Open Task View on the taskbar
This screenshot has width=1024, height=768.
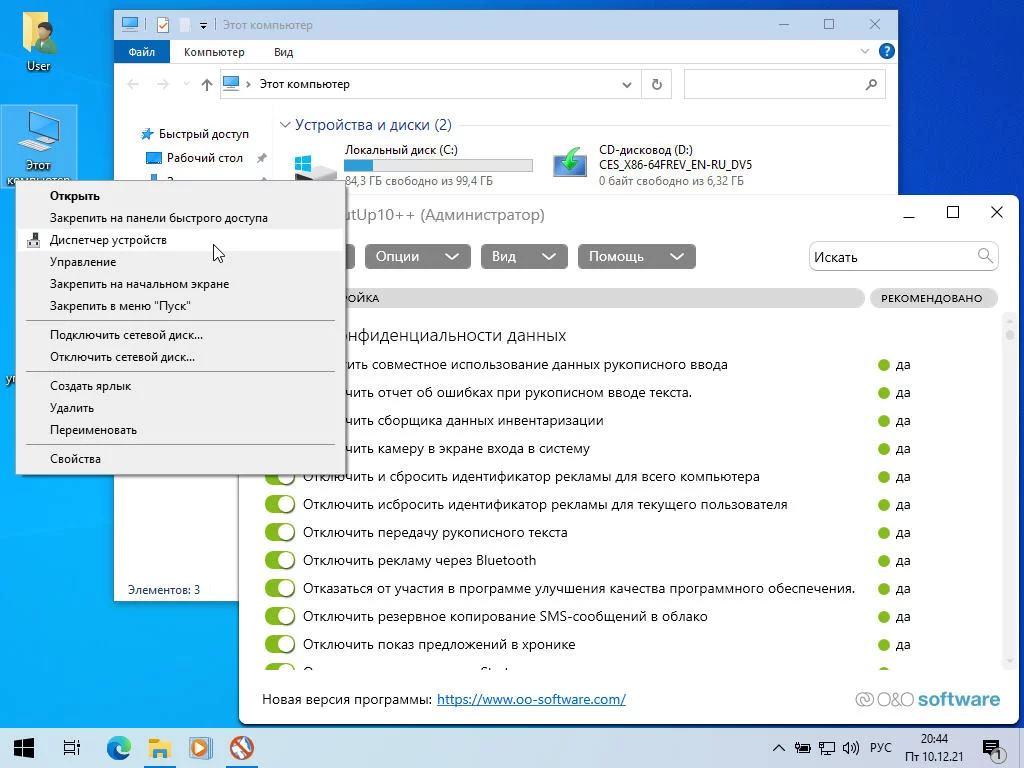pyautogui.click(x=72, y=747)
